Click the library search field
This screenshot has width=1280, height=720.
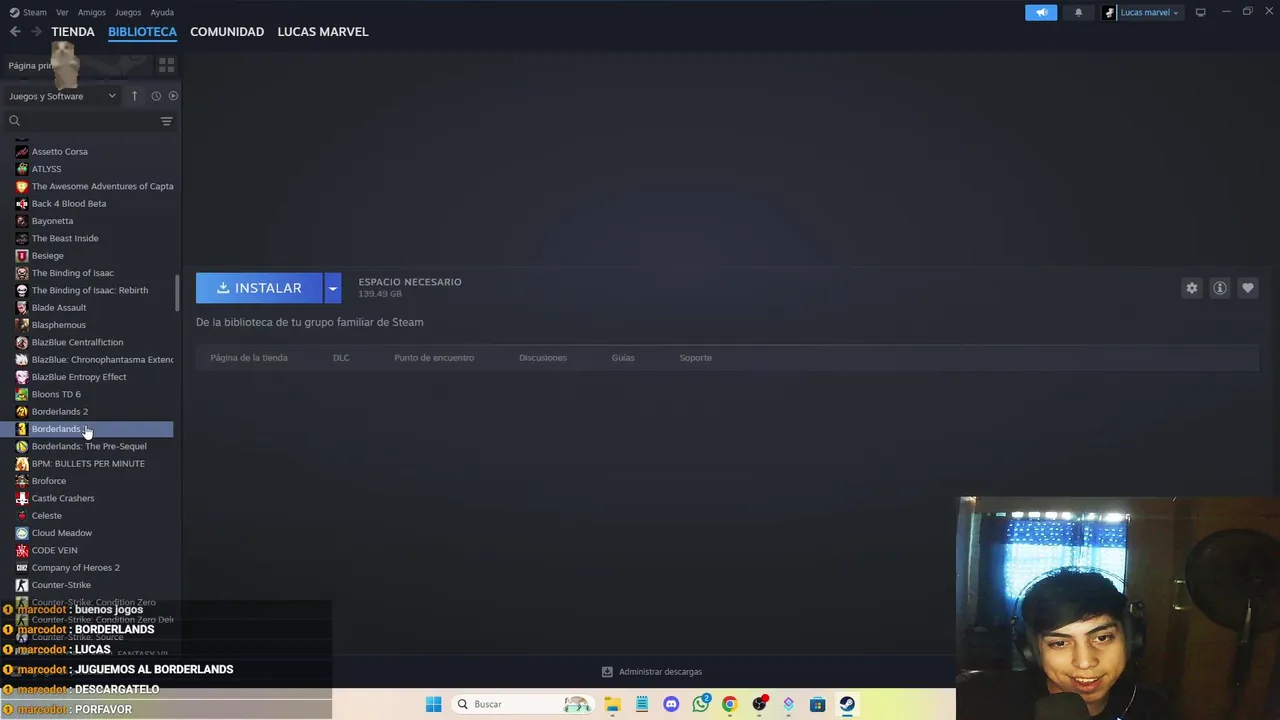pyautogui.click(x=80, y=121)
